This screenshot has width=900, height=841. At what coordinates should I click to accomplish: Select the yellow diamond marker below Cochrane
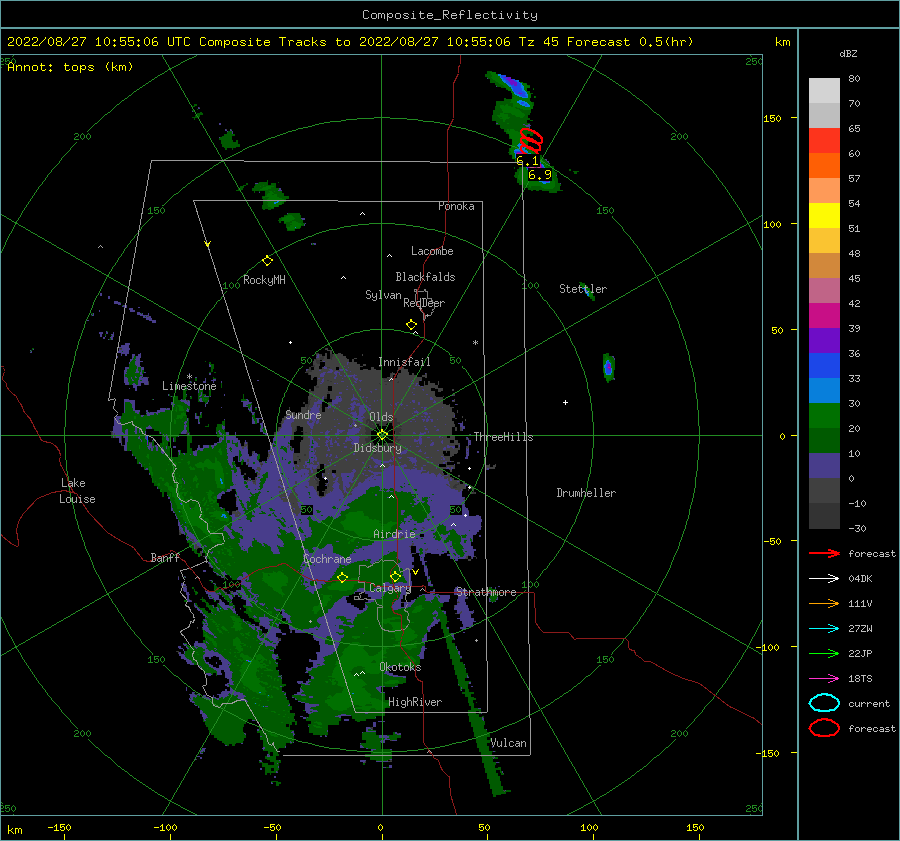(x=343, y=578)
